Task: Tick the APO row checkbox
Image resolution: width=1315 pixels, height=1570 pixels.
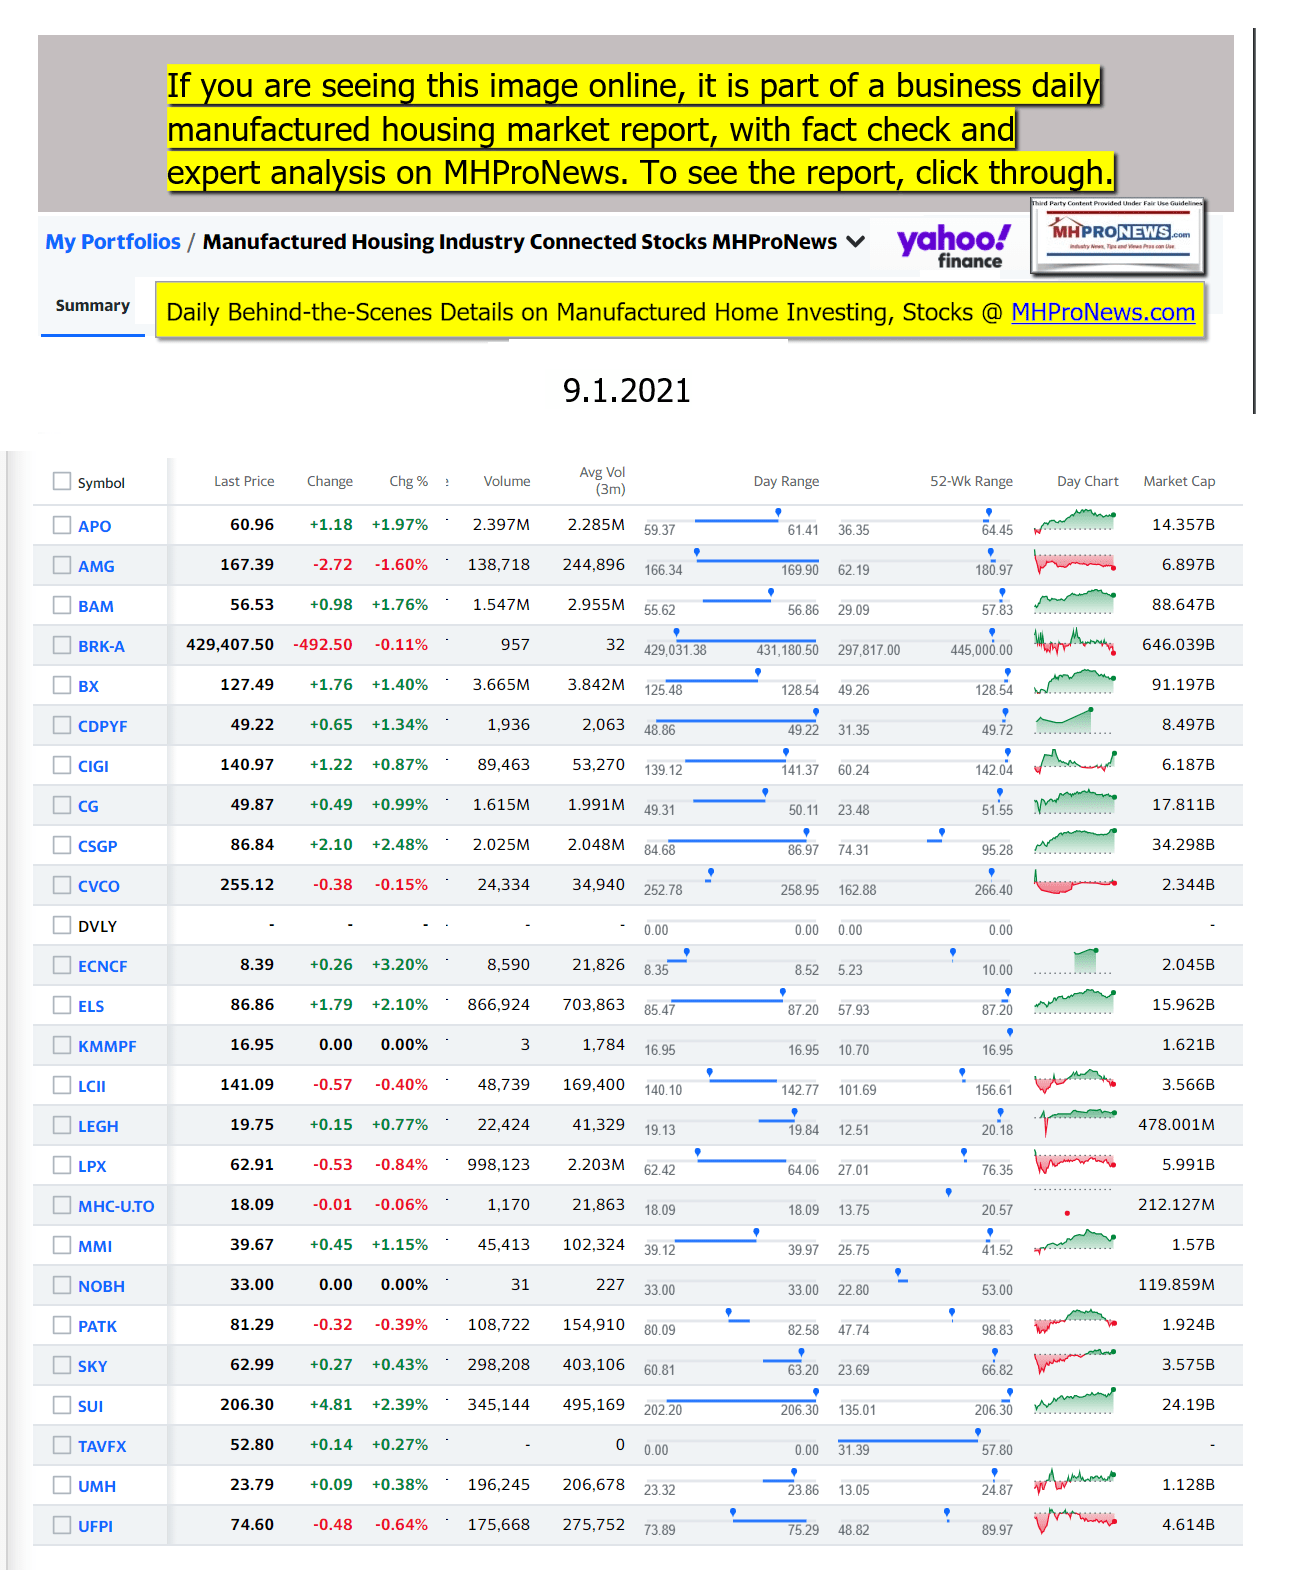Action: point(62,525)
